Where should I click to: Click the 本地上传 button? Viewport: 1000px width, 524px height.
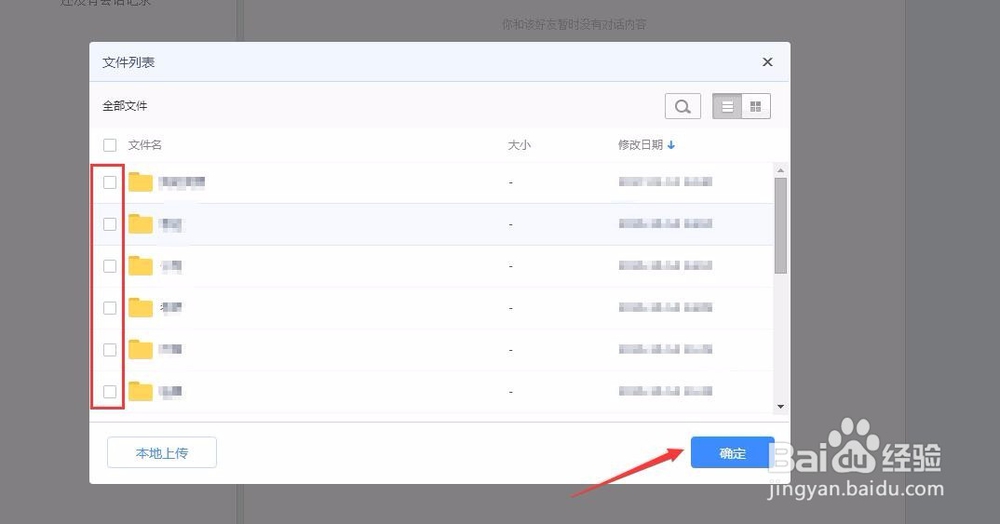tap(162, 453)
